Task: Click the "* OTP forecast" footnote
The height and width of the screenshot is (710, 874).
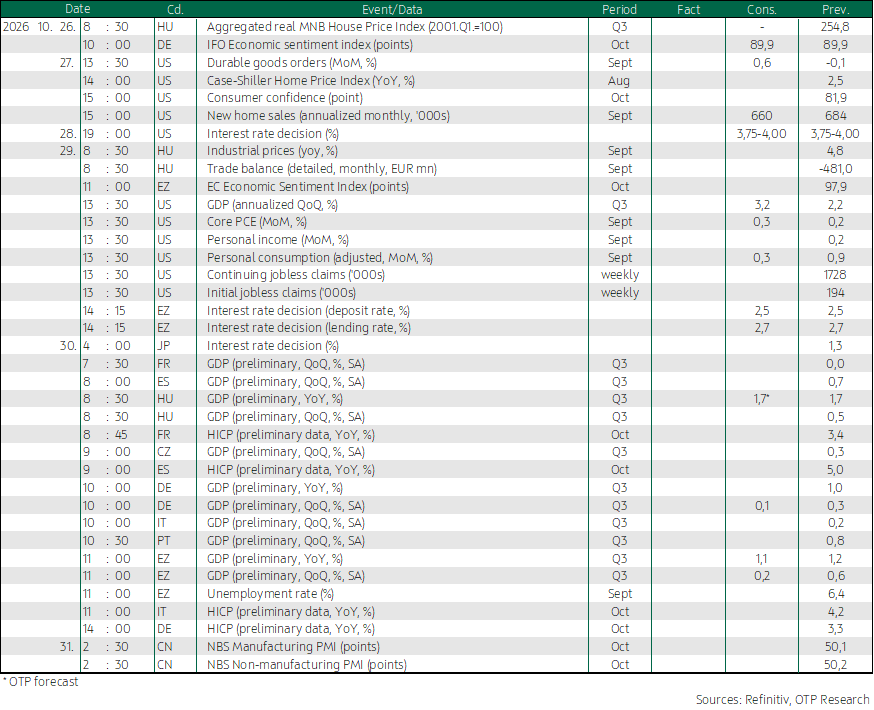Action: 40,682
